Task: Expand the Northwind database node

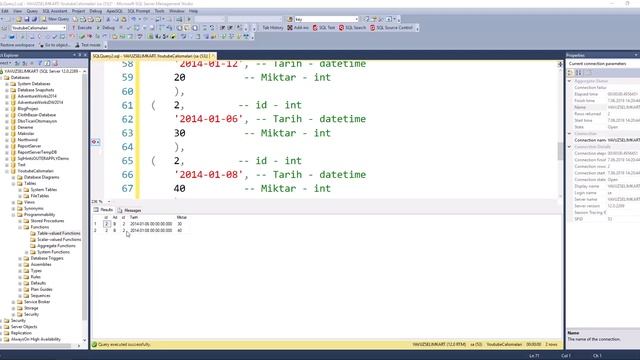Action: (7, 140)
